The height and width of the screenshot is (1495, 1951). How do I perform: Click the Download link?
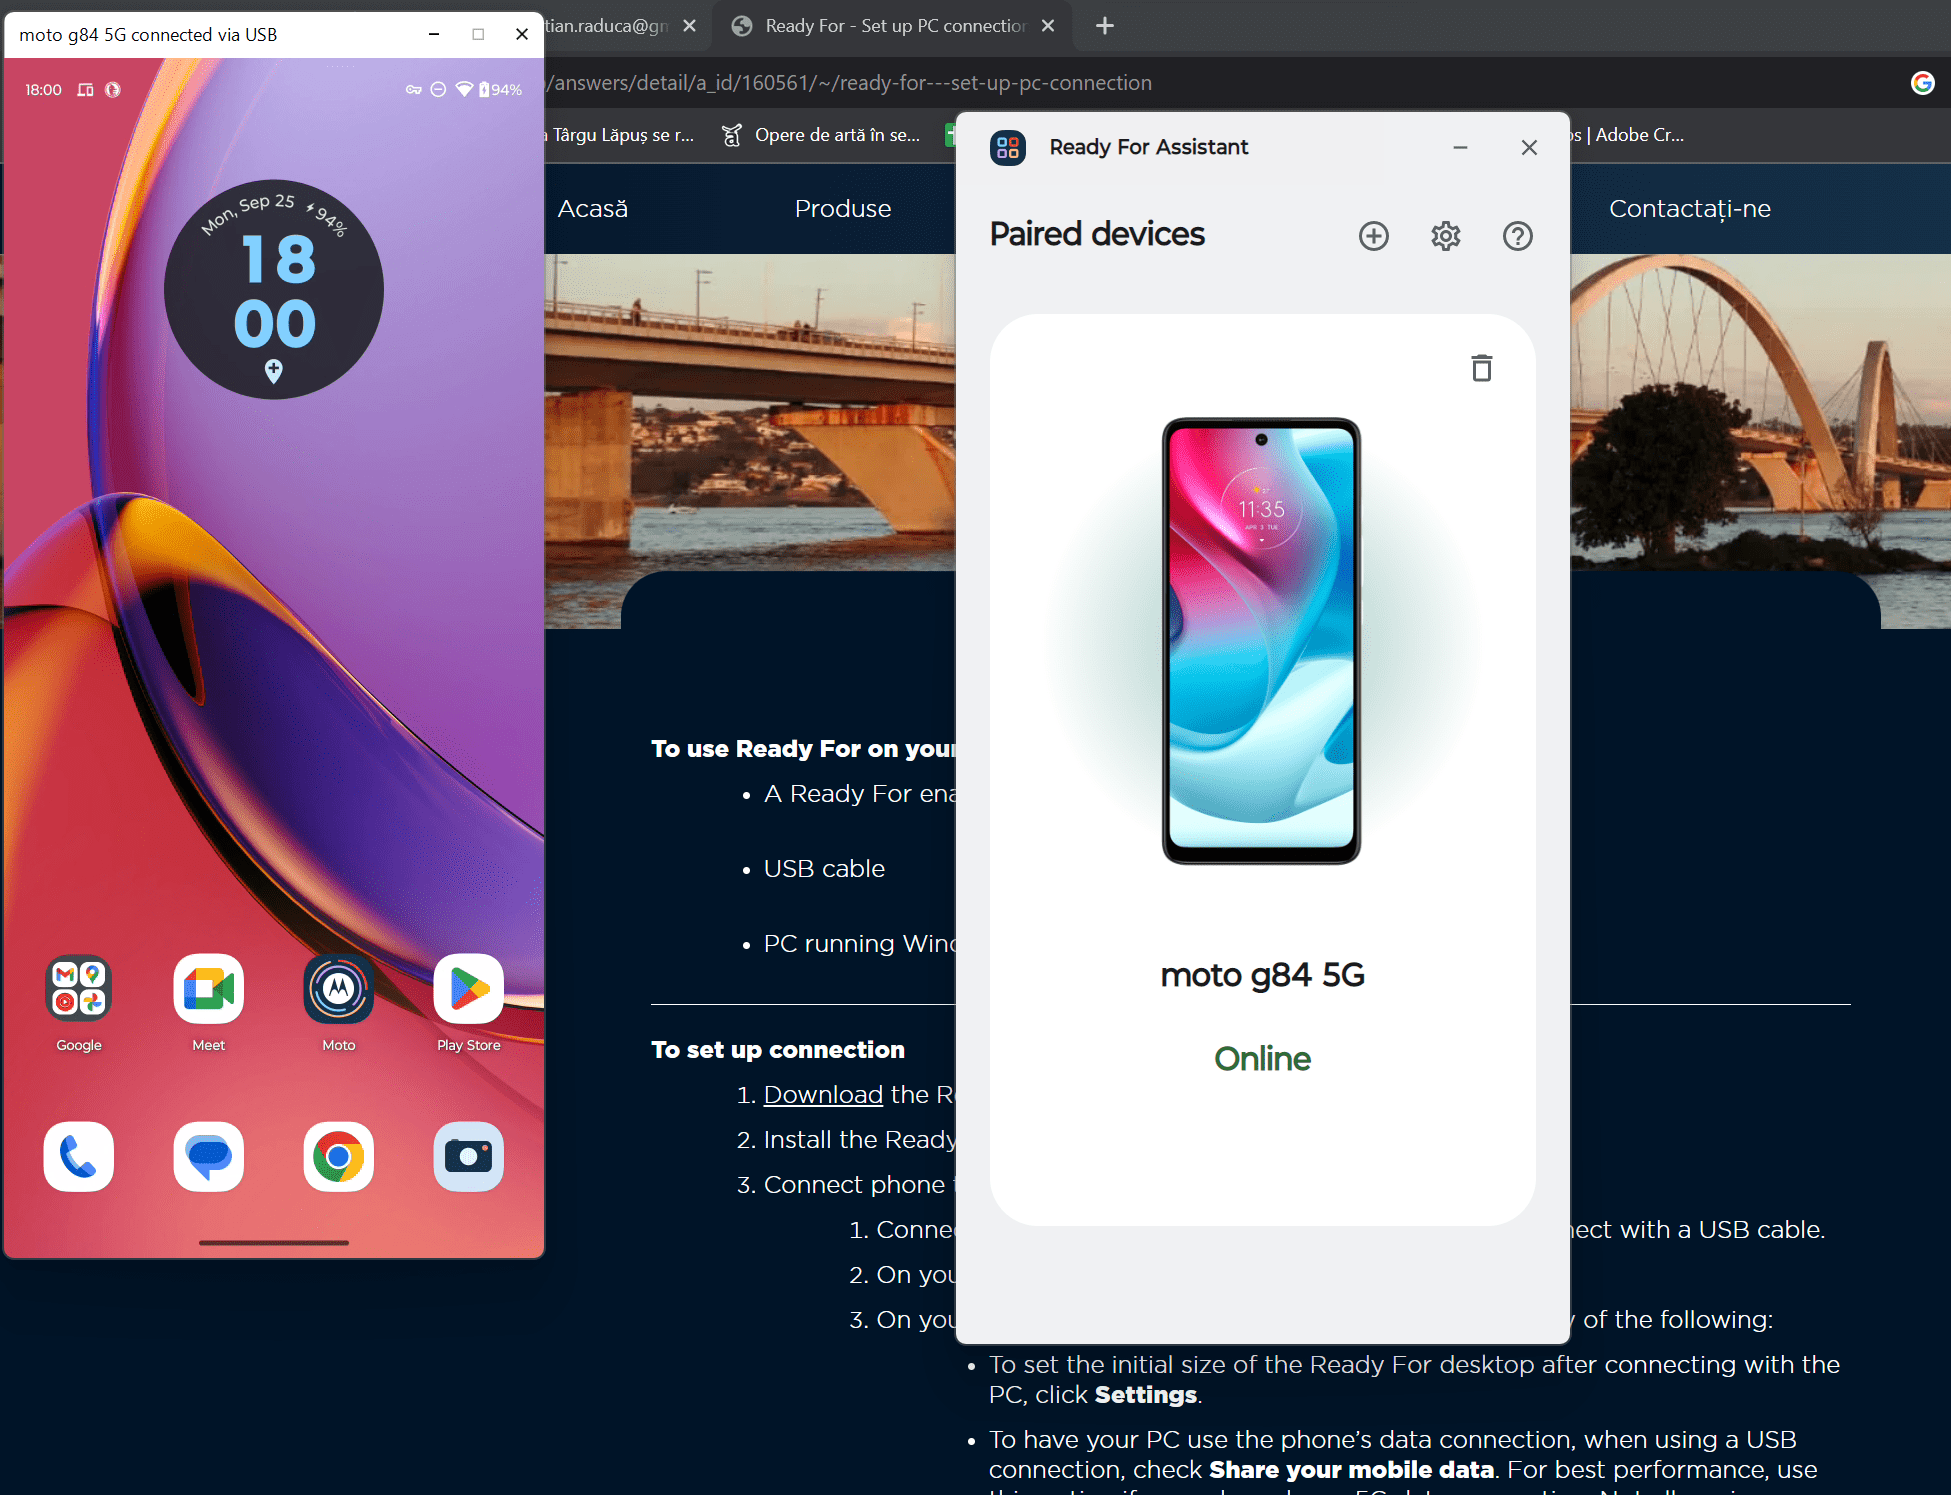(x=823, y=1094)
